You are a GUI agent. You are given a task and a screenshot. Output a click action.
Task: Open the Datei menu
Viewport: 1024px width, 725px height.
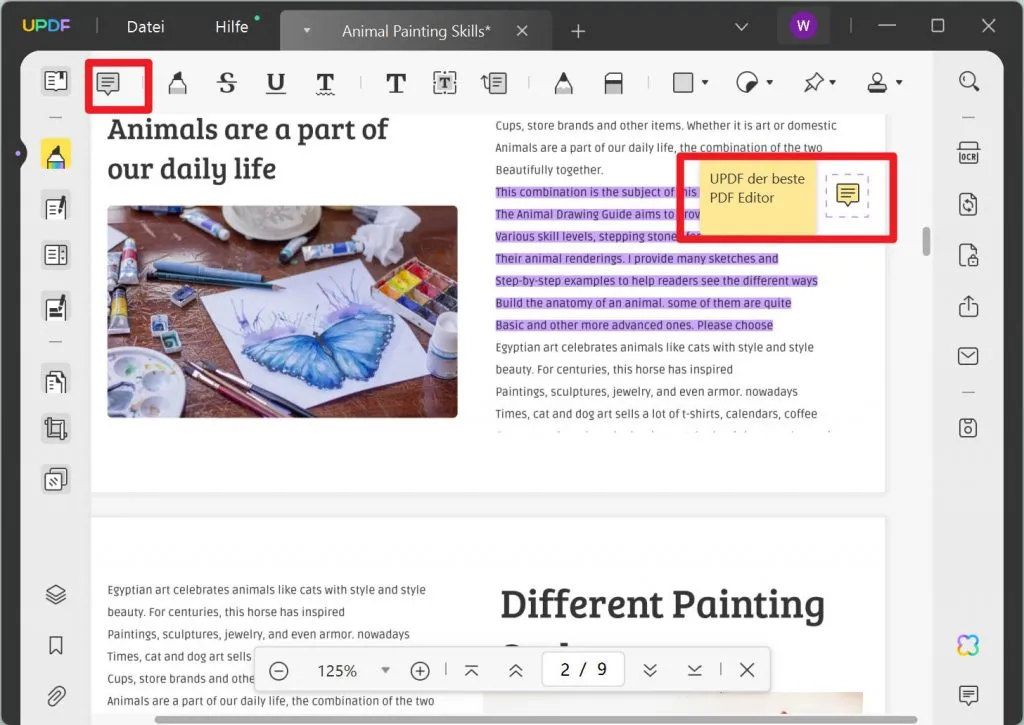tap(145, 27)
